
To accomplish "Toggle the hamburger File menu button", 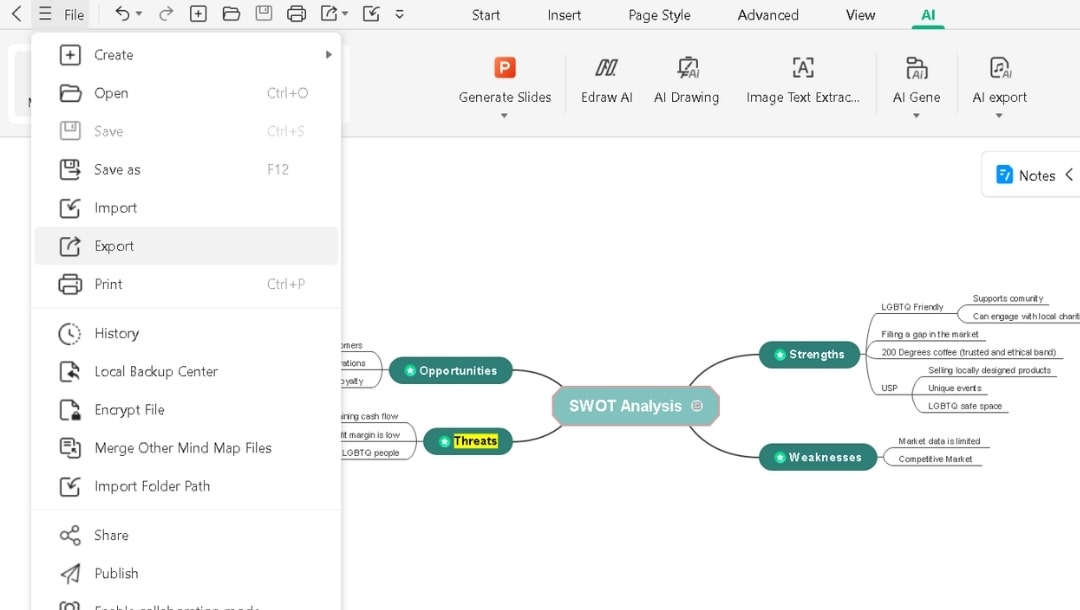I will (x=45, y=14).
